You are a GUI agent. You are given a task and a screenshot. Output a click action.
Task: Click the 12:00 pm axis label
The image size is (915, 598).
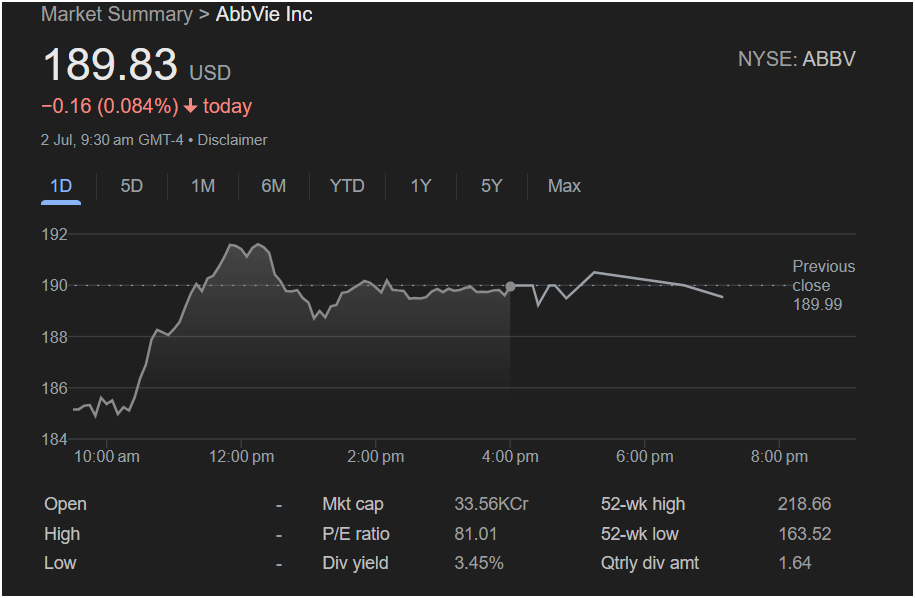click(241, 456)
